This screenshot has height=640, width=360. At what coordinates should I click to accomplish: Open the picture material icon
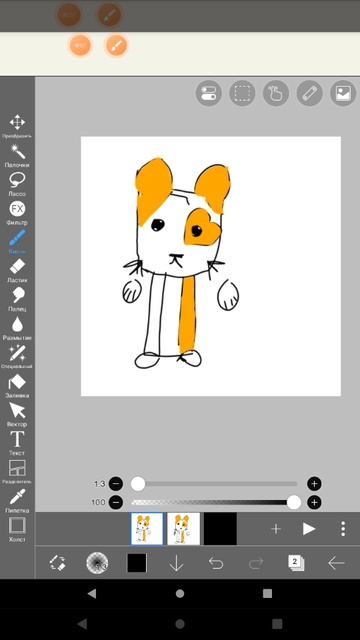pyautogui.click(x=342, y=93)
